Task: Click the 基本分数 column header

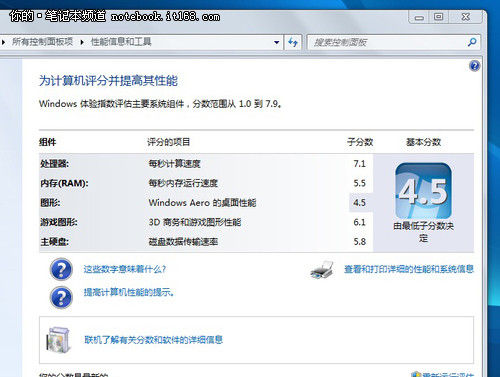Action: click(423, 142)
